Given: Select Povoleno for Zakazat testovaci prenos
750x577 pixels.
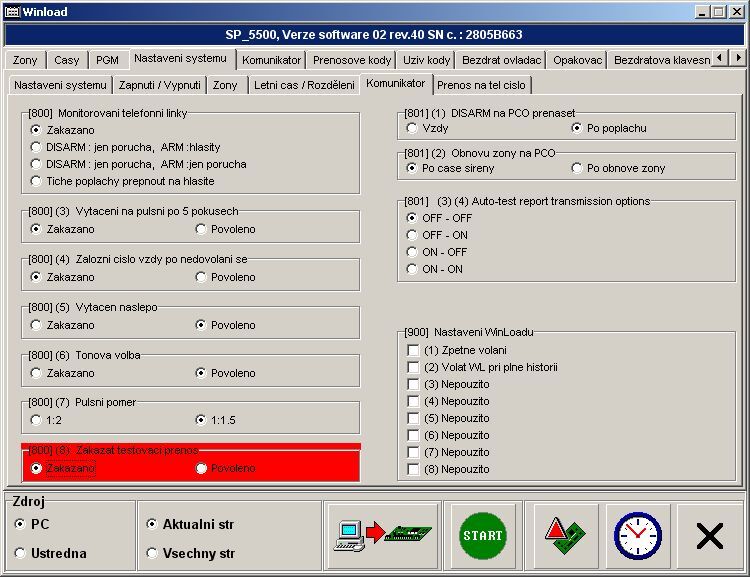Looking at the screenshot, I should point(203,468).
